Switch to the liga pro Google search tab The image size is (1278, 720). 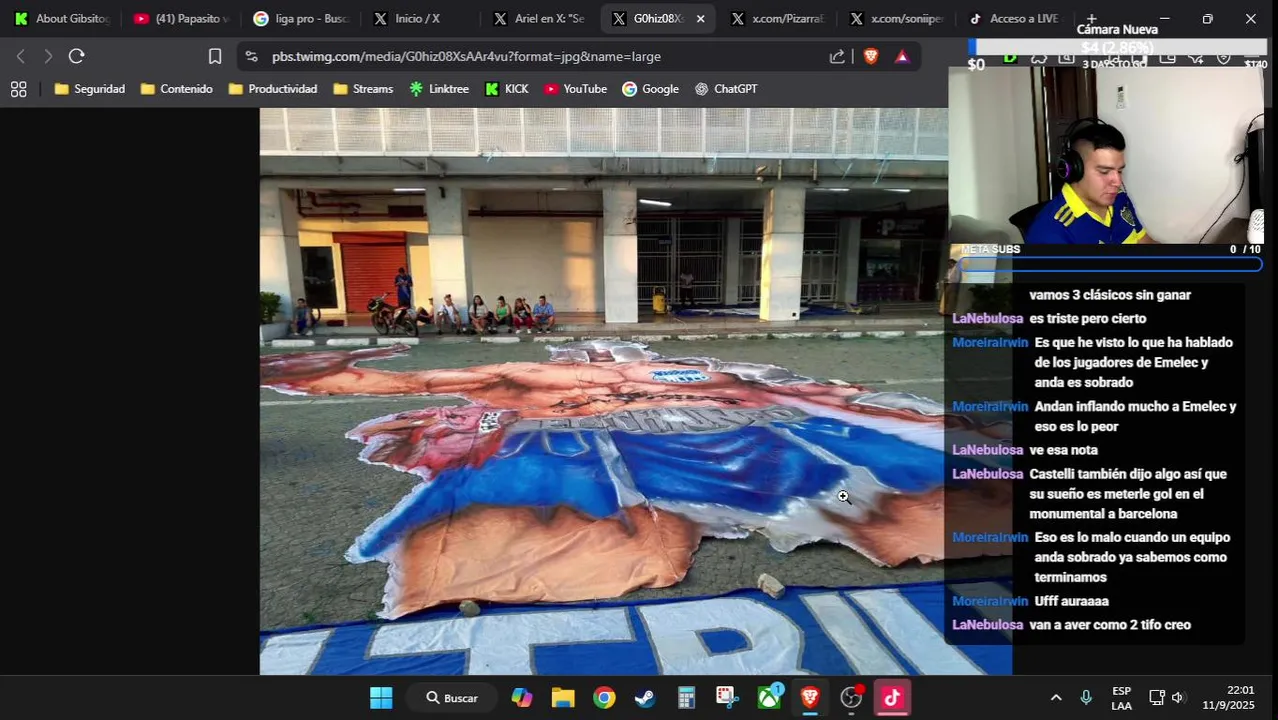tap(301, 18)
